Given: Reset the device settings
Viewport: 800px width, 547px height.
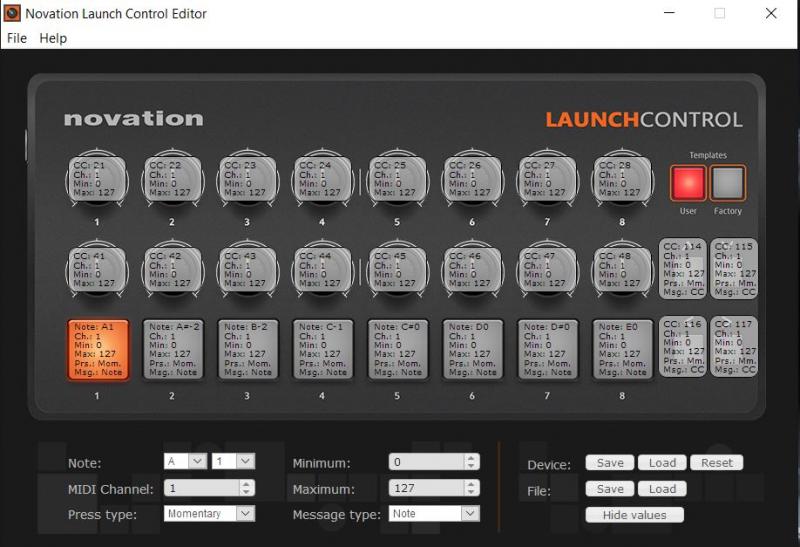Looking at the screenshot, I should pos(716,463).
